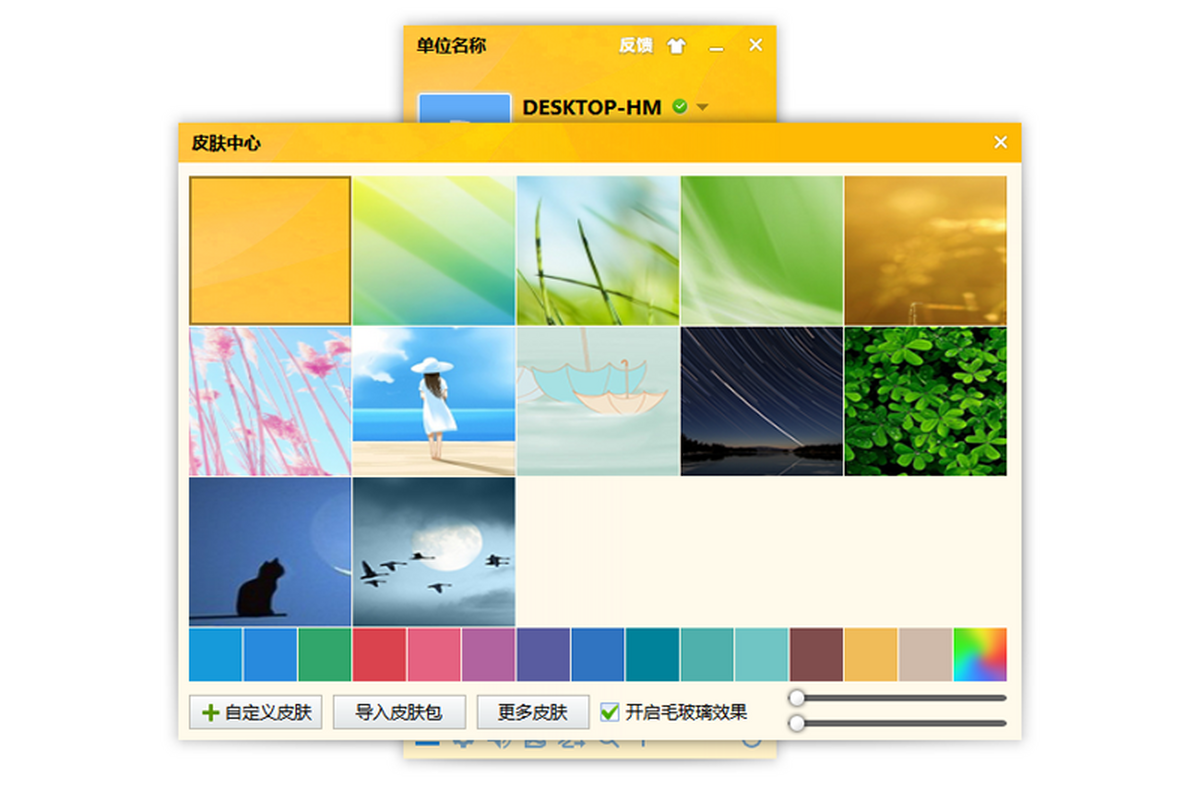Expand the status dropdown arrow beside DESKTOP-HM
This screenshot has width=1200, height=800.
(702, 107)
